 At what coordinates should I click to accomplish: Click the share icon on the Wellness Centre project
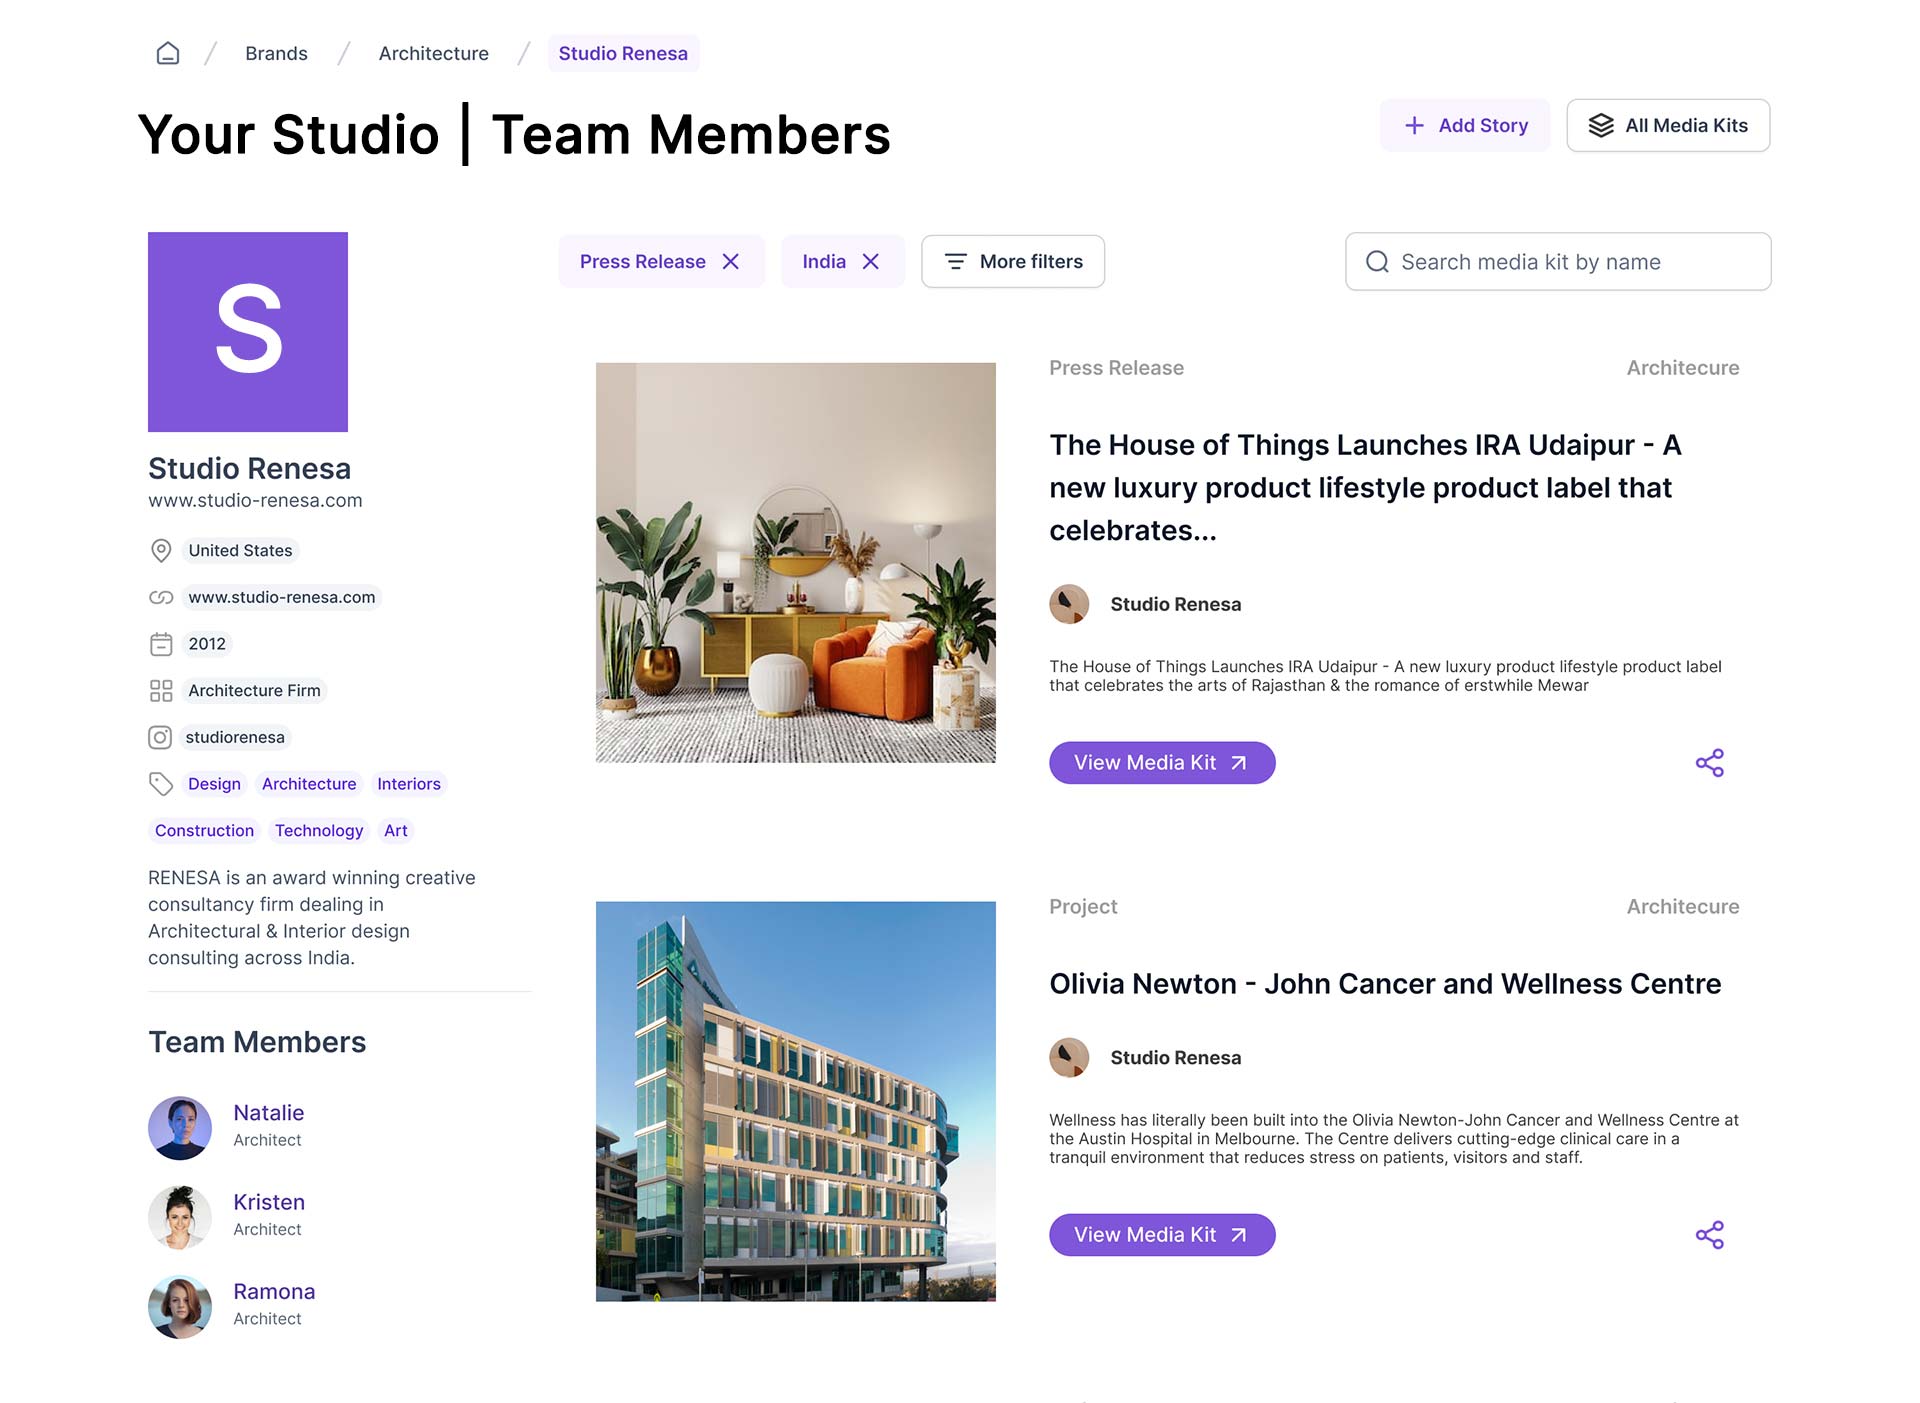click(1711, 1235)
